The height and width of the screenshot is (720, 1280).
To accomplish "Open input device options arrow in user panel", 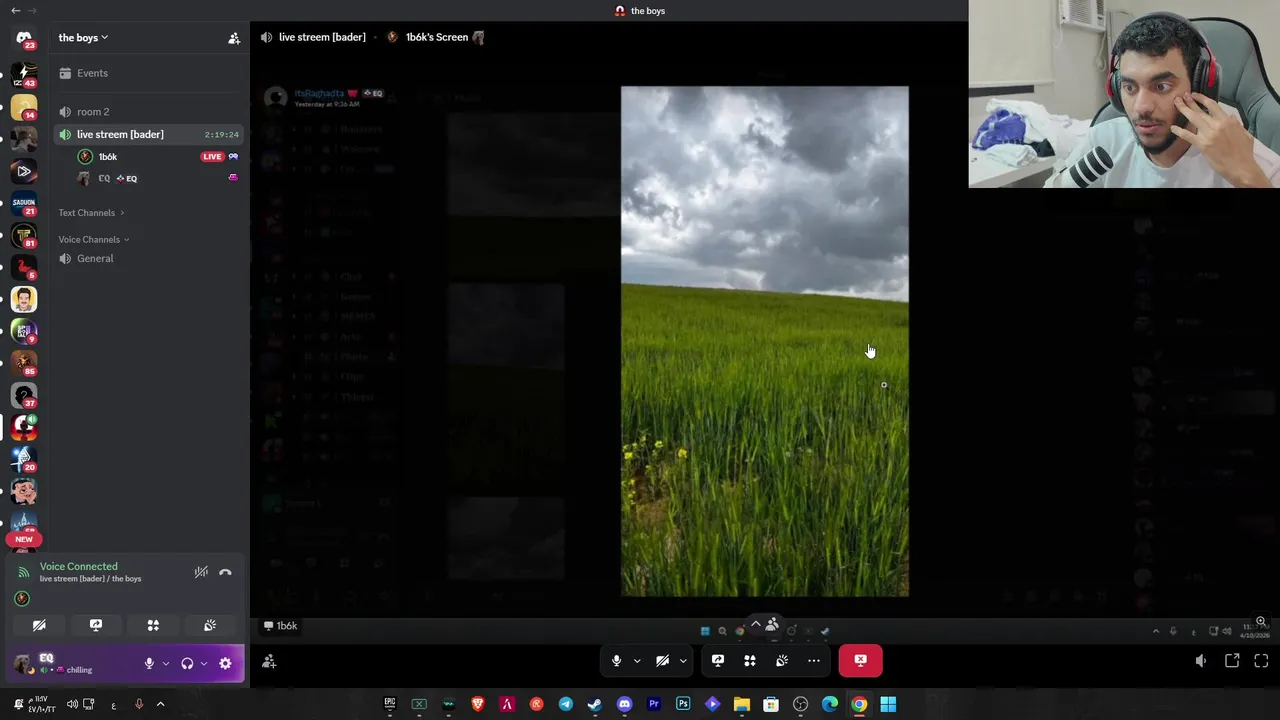I will click(165, 664).
